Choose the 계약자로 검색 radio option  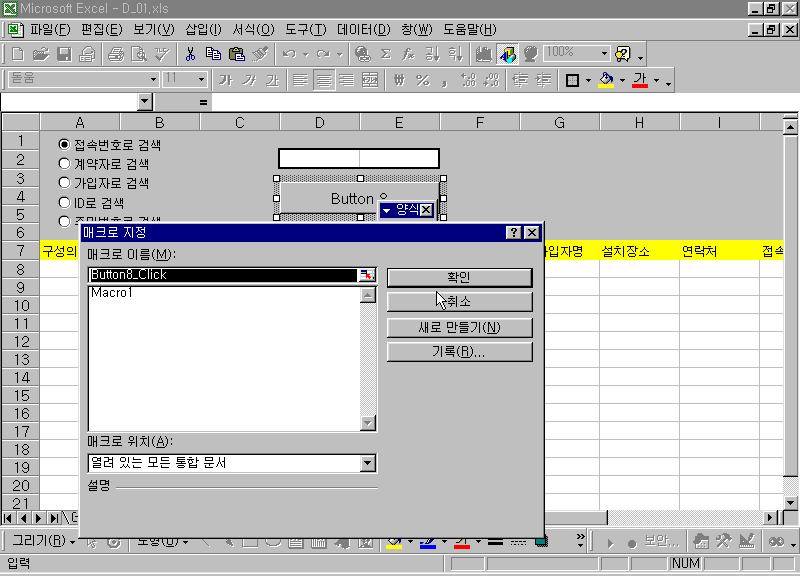65,164
